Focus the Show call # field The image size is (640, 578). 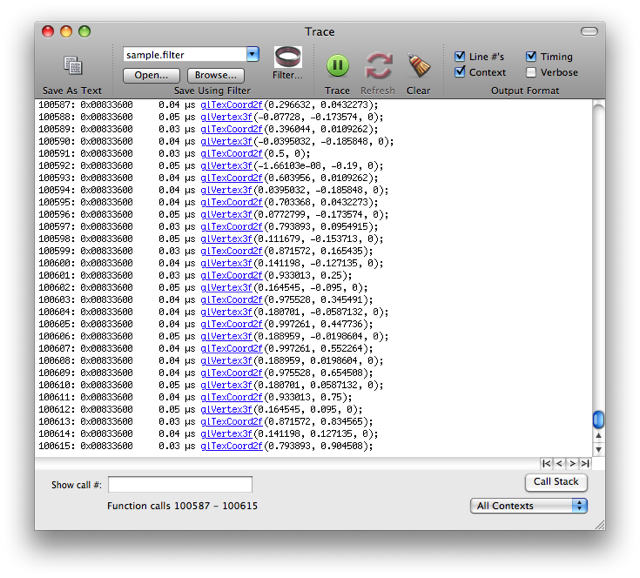pyautogui.click(x=180, y=485)
